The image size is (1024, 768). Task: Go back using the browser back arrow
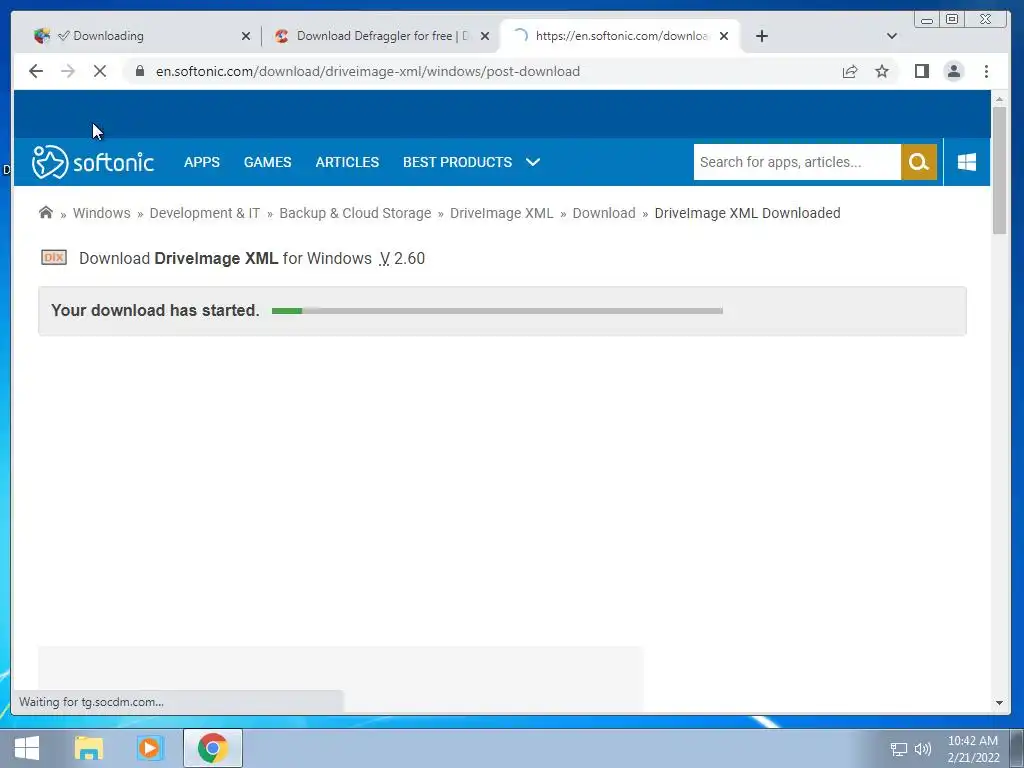pos(36,71)
